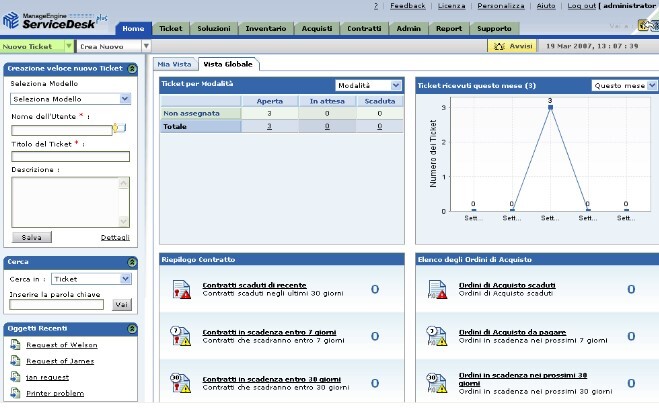This screenshot has width=659, height=415.
Task: Click the Avvisi button
Action: pyautogui.click(x=512, y=46)
